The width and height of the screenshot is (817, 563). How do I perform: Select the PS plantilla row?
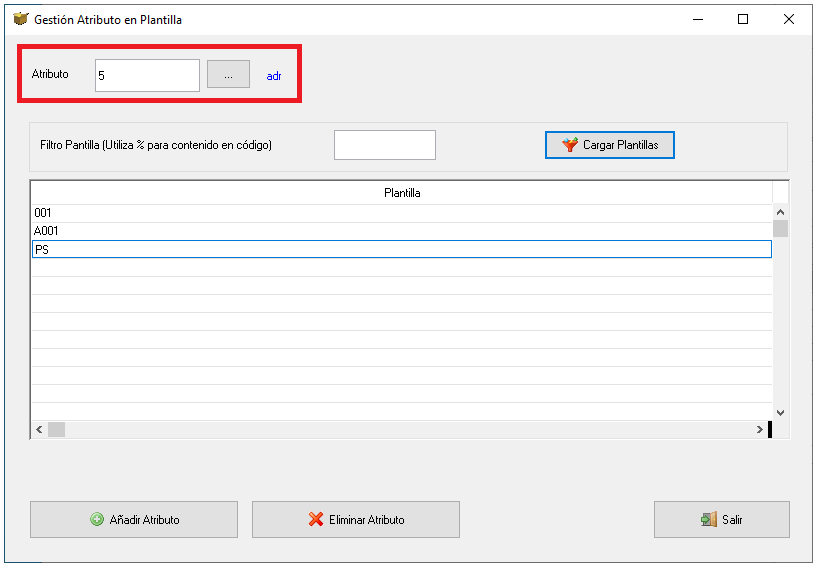pos(402,249)
